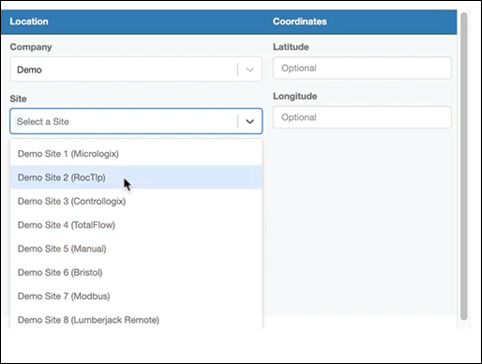Click the Coordinates header label
The height and width of the screenshot is (364, 482).
pos(300,21)
